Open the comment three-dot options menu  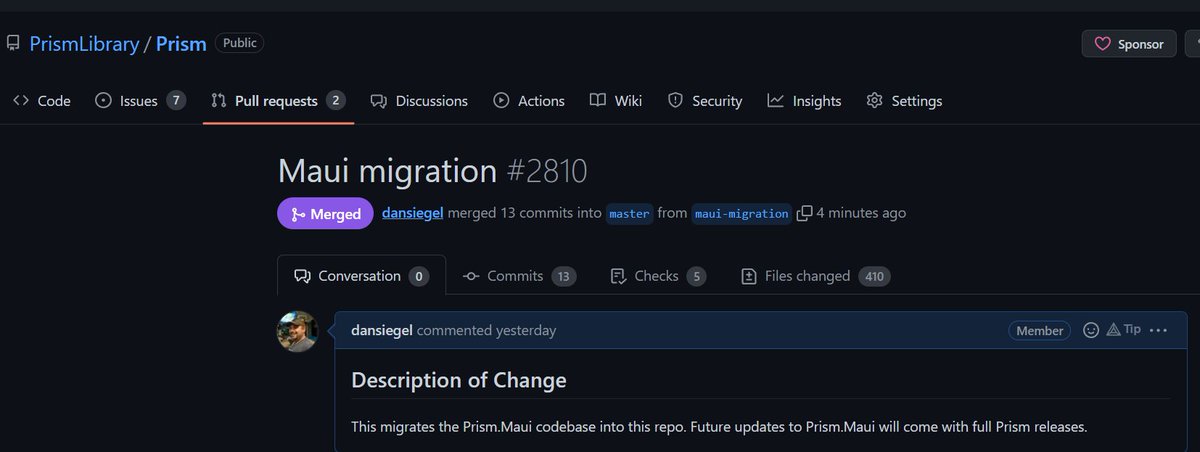click(1159, 330)
